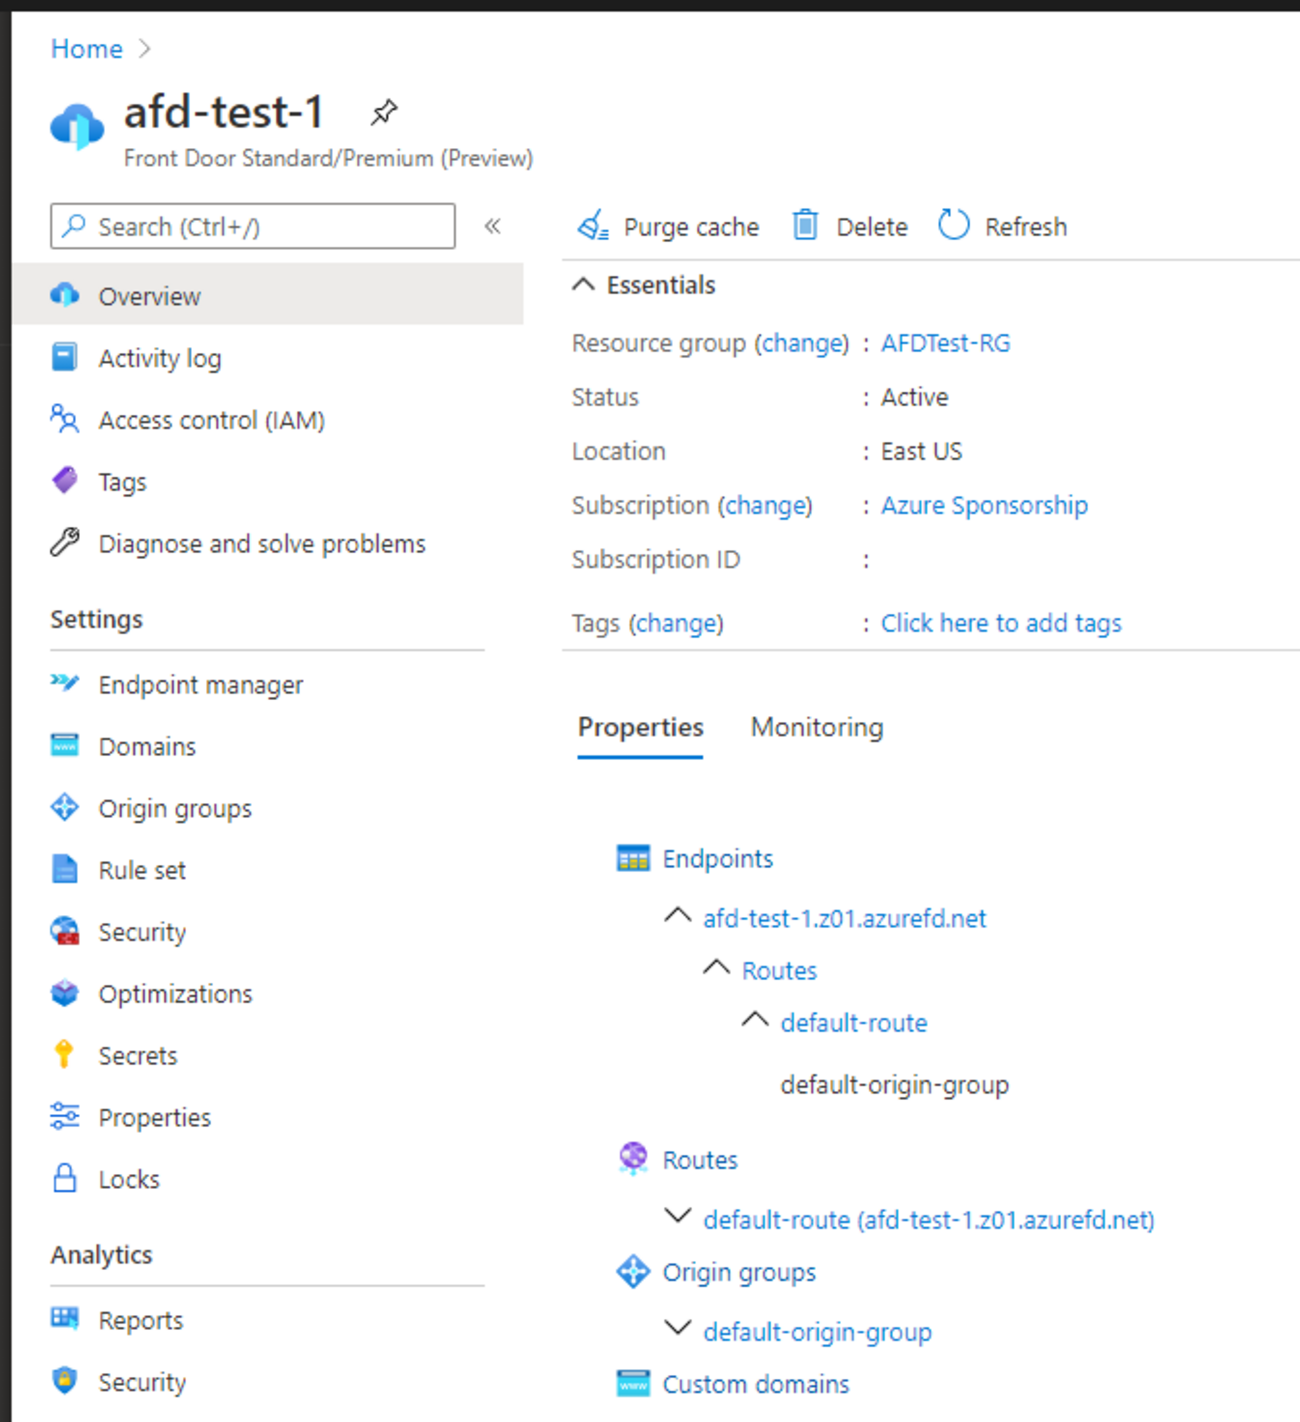Viewport: 1300px width, 1422px height.
Task: Collapse the afd-test-1.z01.azurefd.net endpoint tree
Action: tap(678, 916)
